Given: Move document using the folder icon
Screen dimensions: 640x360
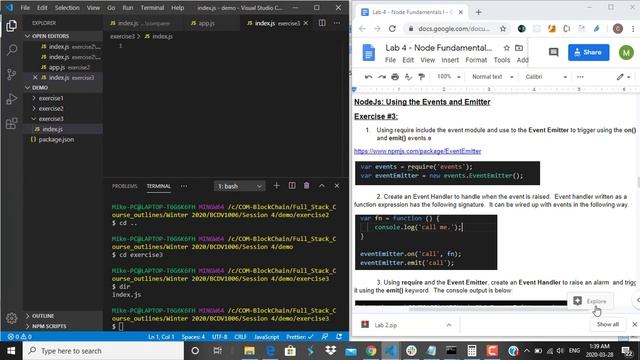Looking at the screenshot, I should coord(519,48).
